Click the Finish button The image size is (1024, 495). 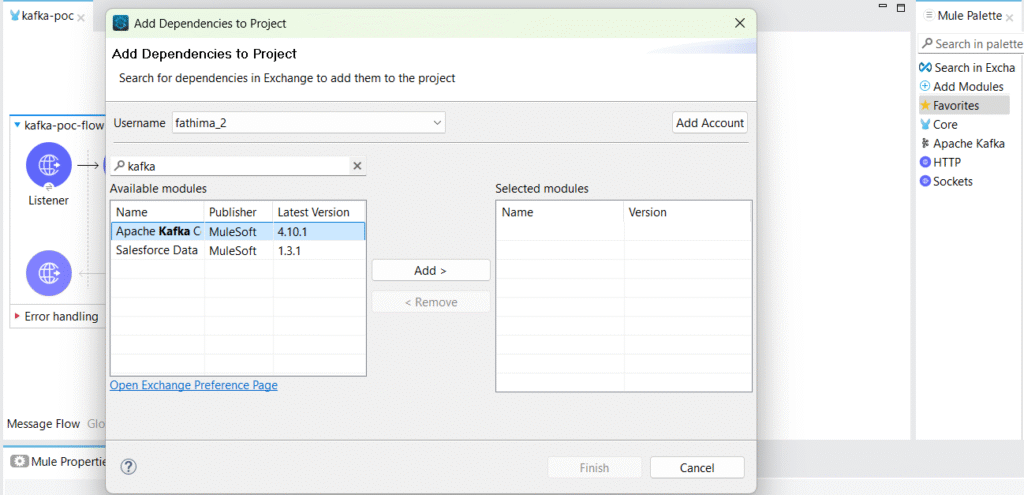594,468
